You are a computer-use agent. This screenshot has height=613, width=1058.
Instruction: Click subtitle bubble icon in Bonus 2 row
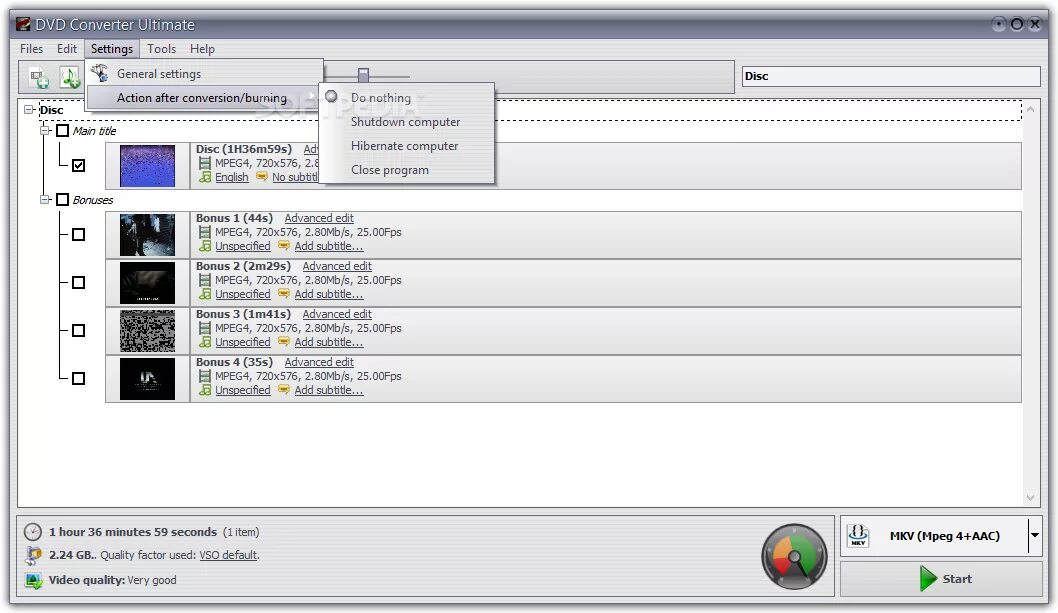coord(284,294)
